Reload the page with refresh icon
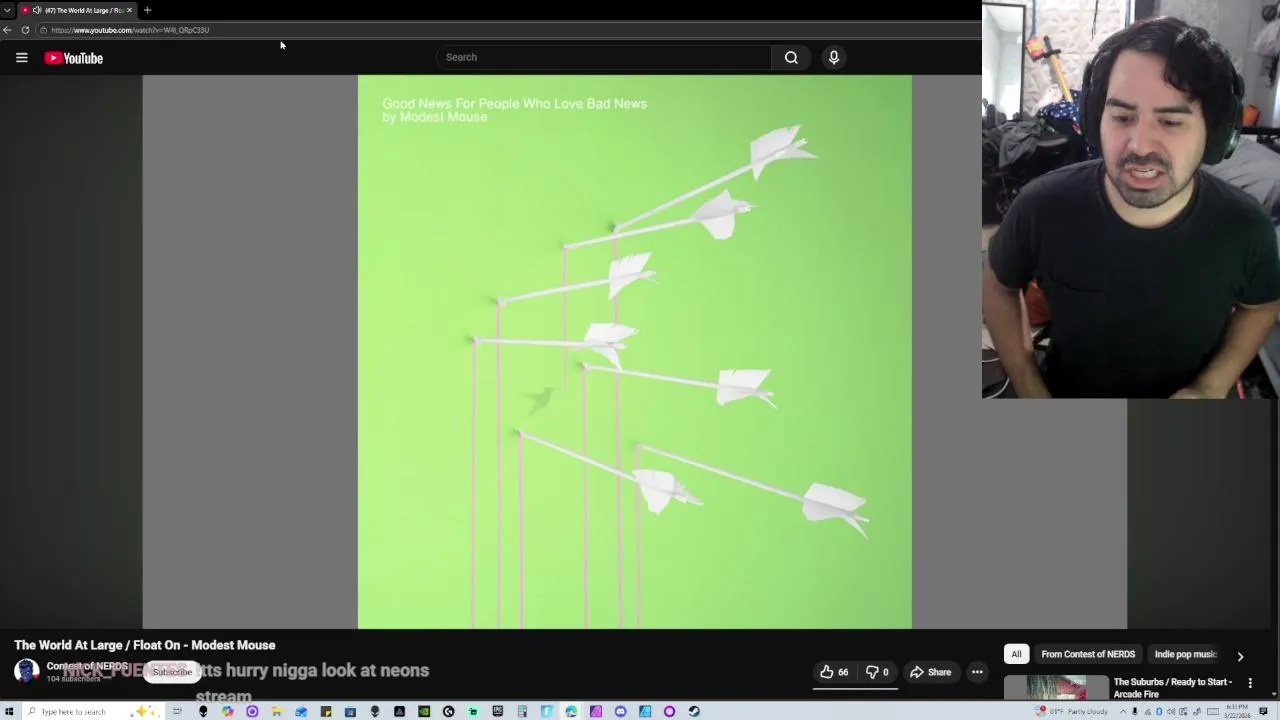 click(25, 30)
